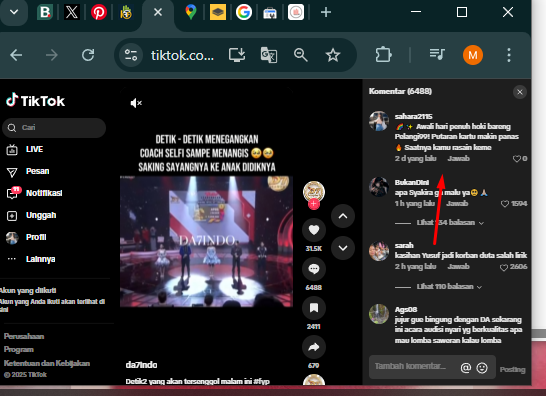Reply to BukanDini's comment via Jawab

pyautogui.click(x=457, y=203)
